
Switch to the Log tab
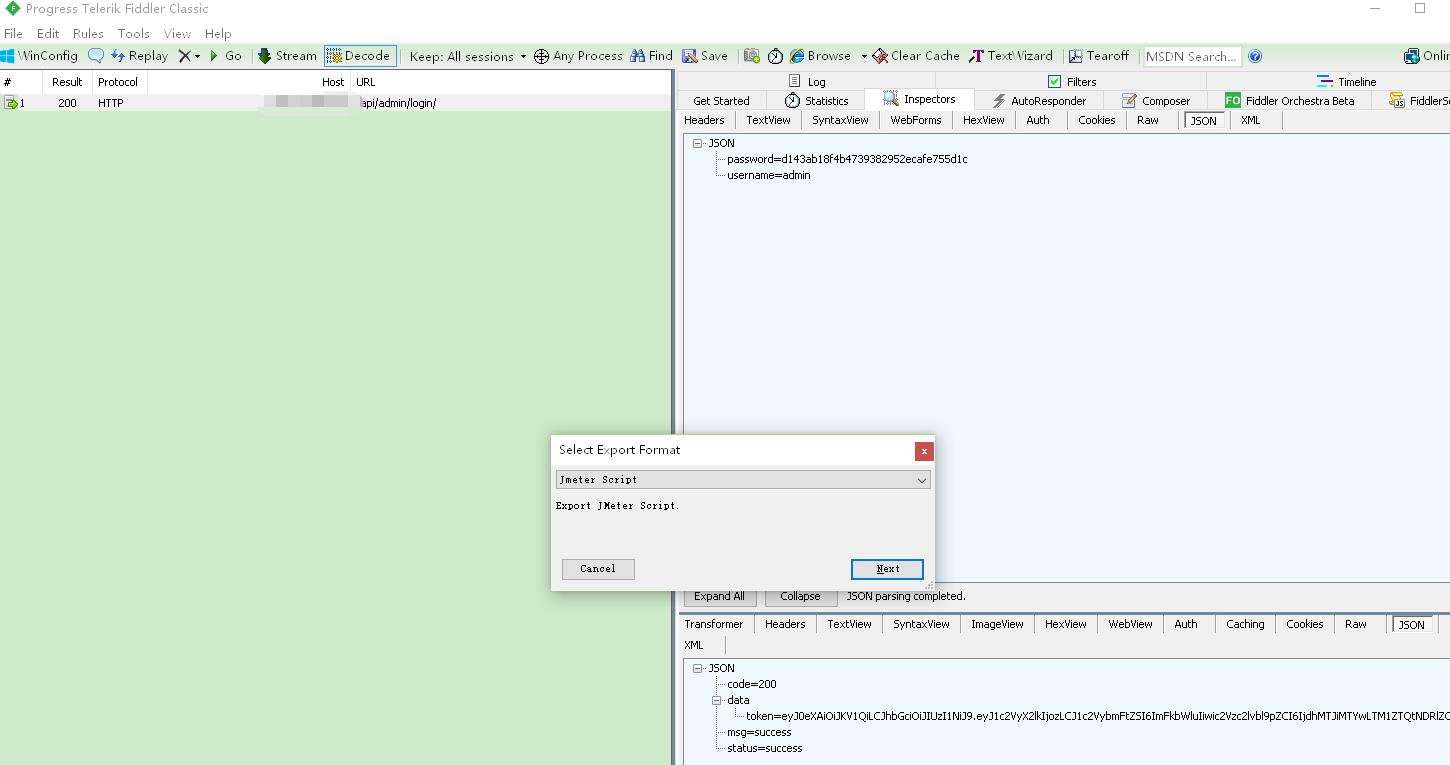click(x=807, y=81)
